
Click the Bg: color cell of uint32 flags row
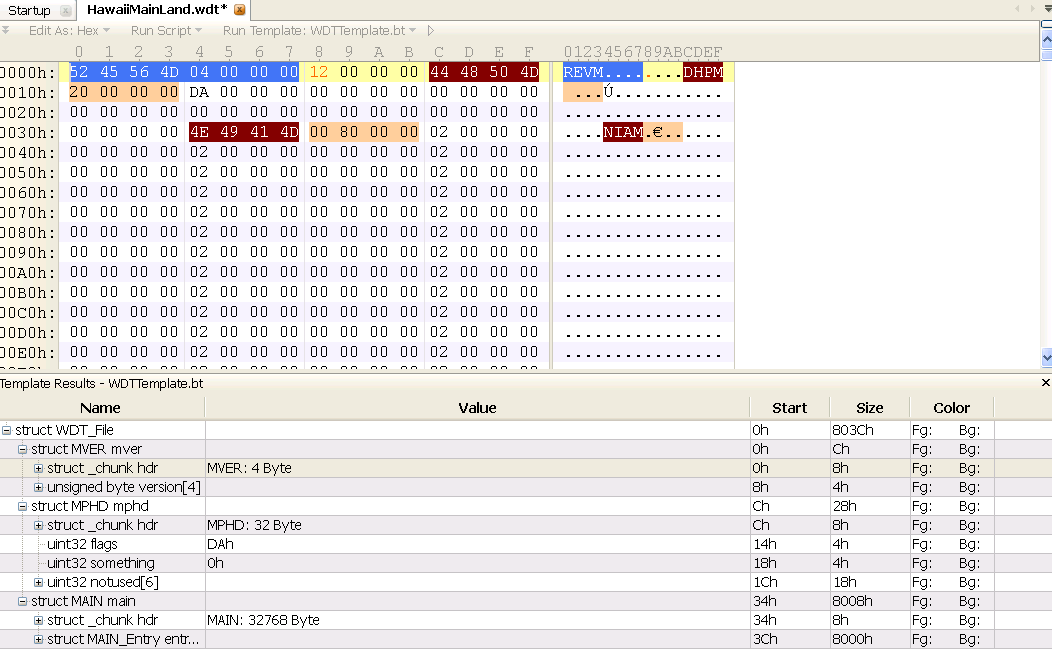point(969,544)
